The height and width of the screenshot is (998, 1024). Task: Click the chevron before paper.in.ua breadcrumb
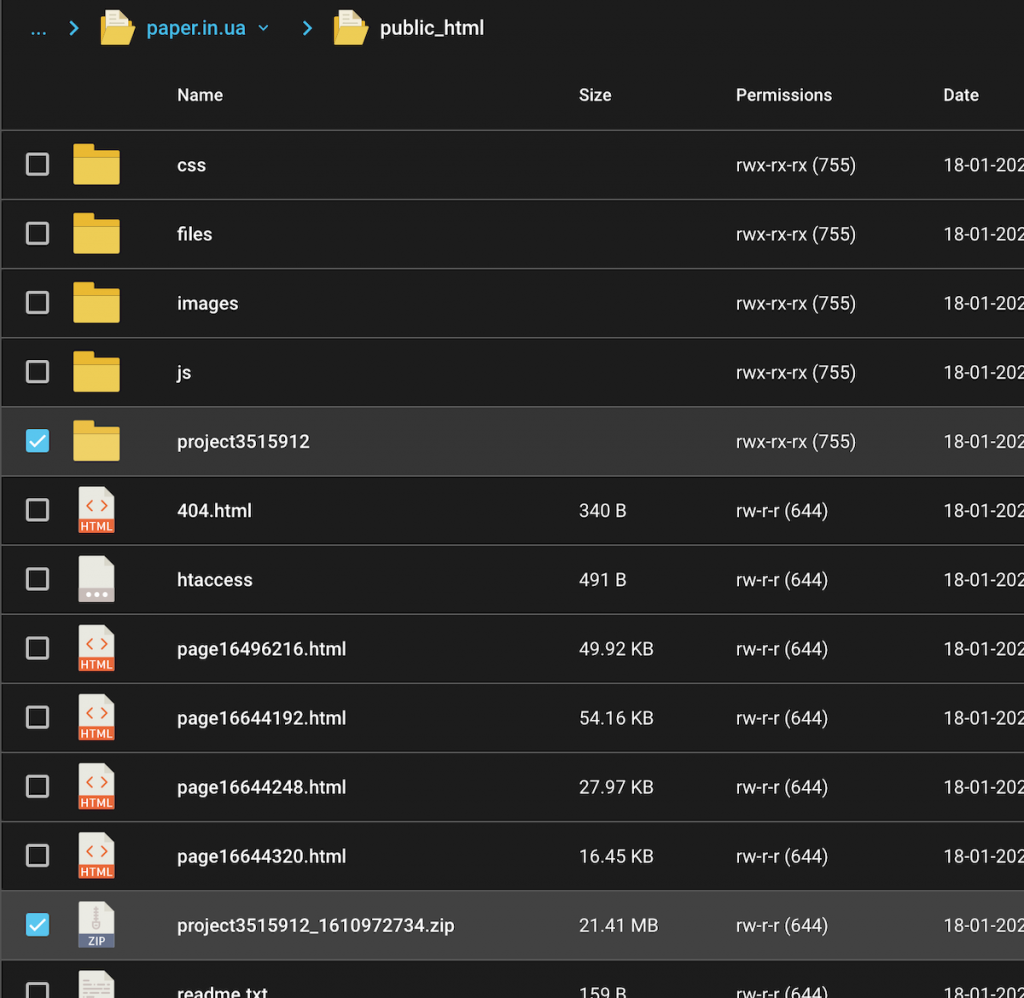(74, 28)
